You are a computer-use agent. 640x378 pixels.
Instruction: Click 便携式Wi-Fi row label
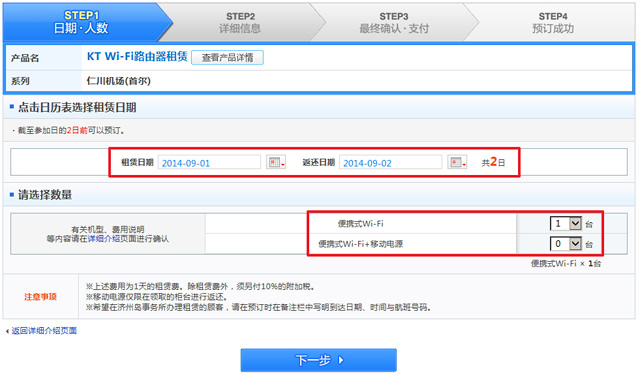click(361, 224)
